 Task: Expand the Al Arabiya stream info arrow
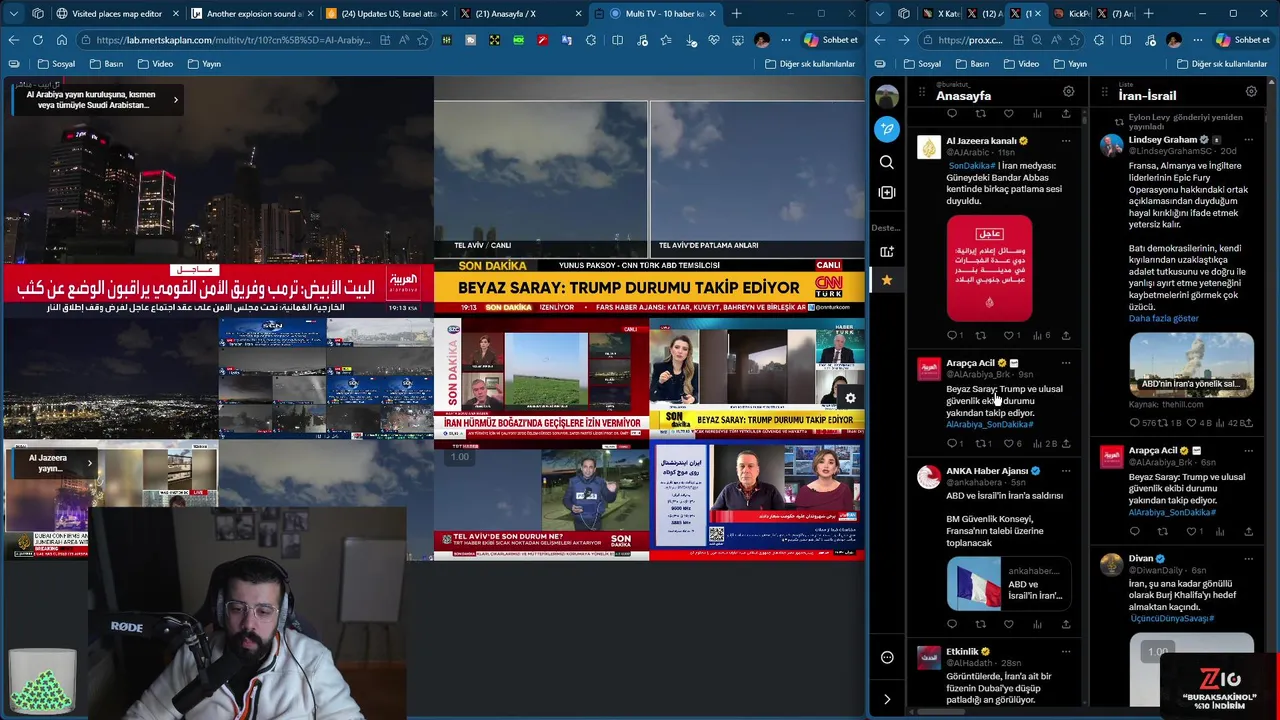coord(176,99)
